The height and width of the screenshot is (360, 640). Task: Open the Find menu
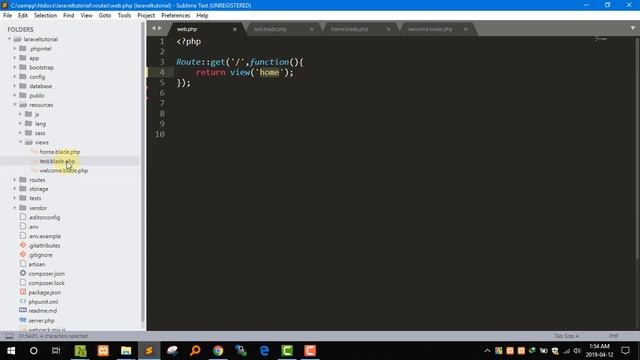click(69, 16)
